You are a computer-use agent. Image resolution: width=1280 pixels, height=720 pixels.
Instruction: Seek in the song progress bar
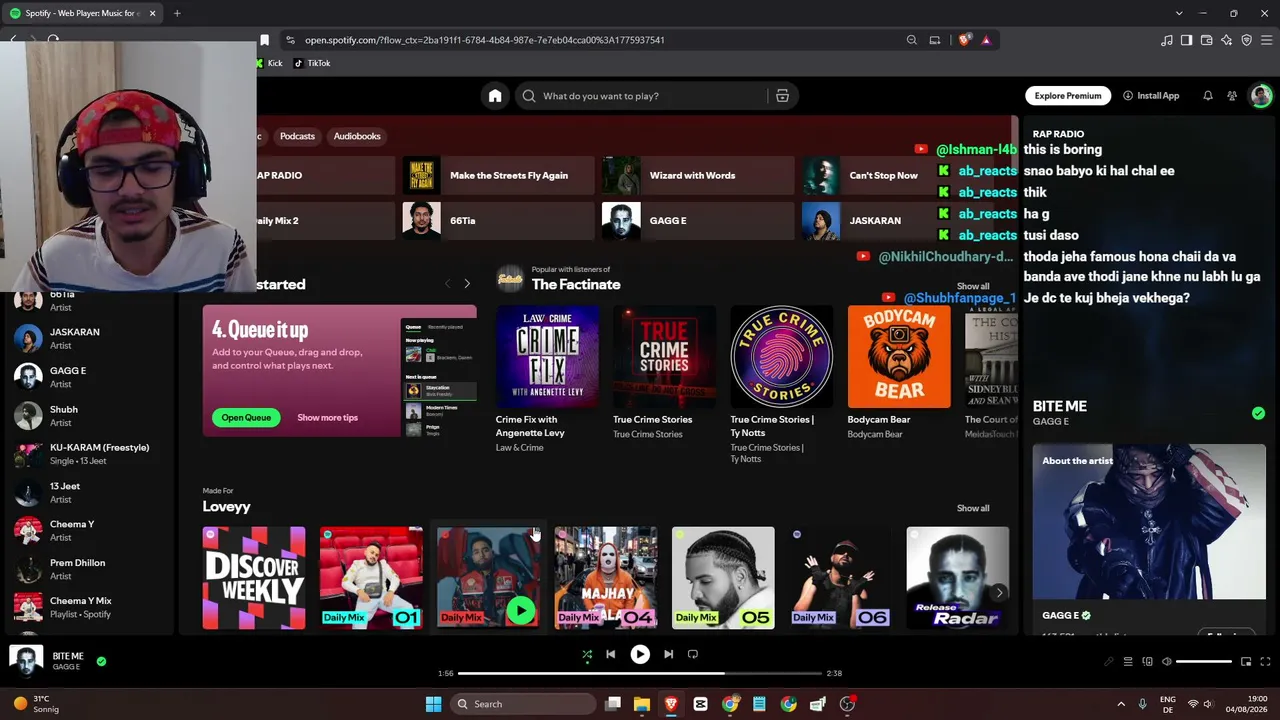[640, 673]
